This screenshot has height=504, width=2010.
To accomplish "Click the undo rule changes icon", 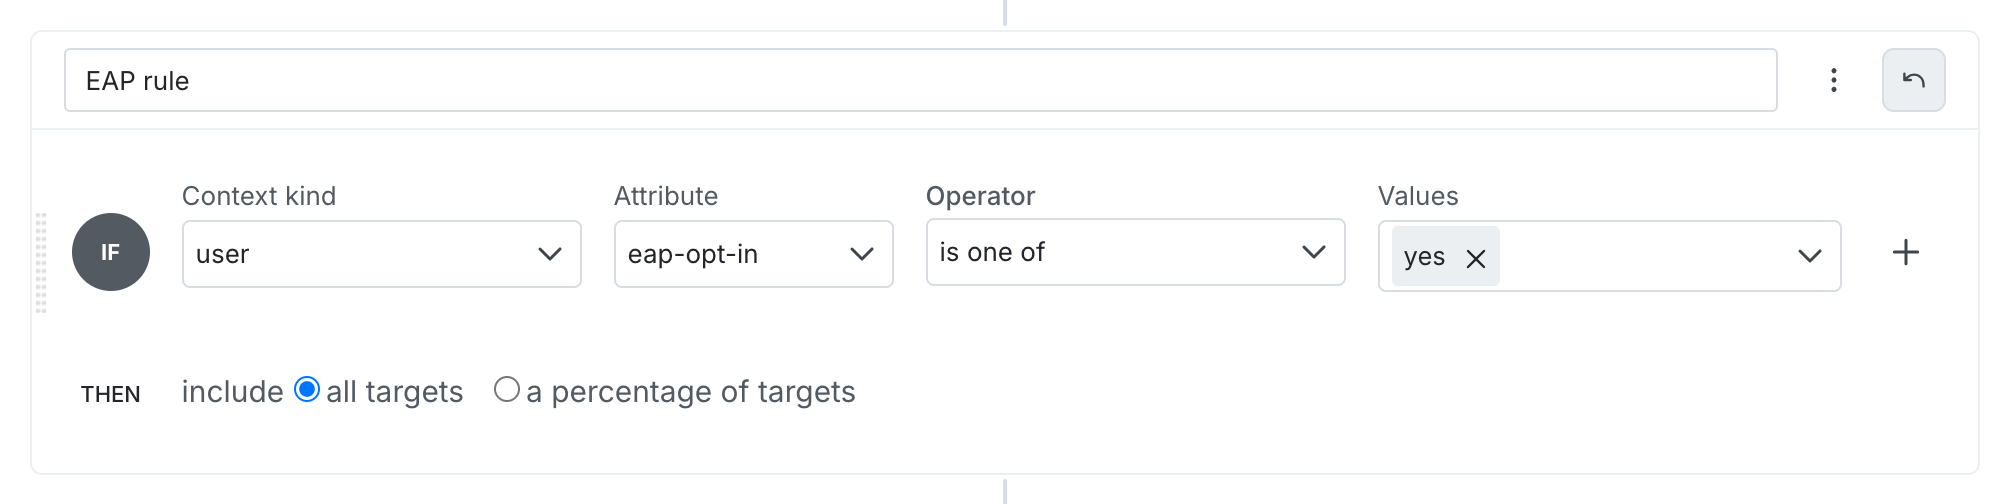I will point(1913,80).
